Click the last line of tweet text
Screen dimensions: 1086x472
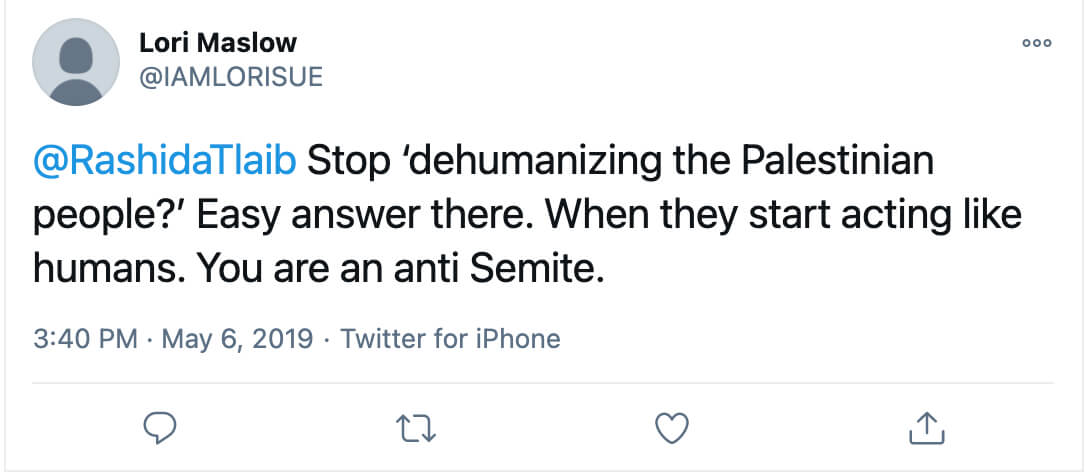tap(319, 270)
